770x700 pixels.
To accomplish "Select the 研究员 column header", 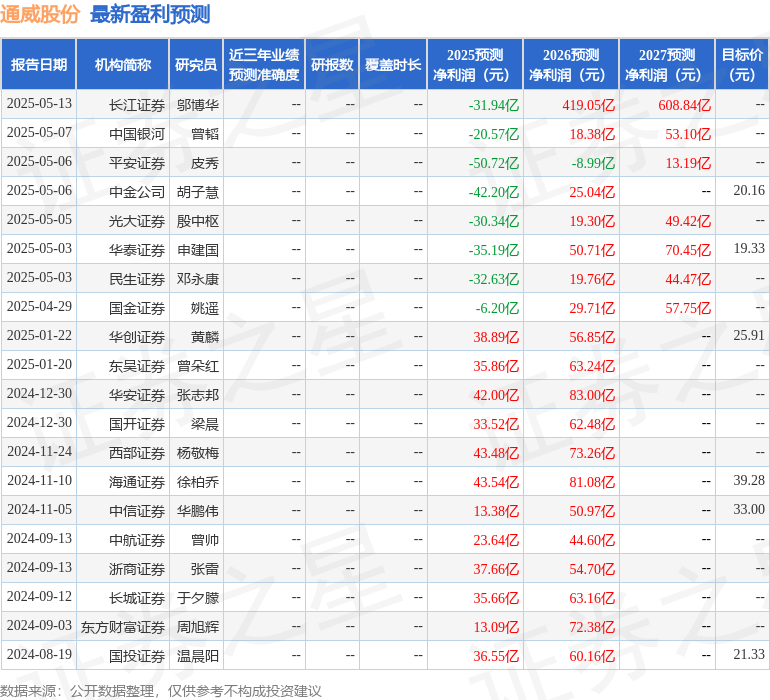I will pyautogui.click(x=195, y=65).
